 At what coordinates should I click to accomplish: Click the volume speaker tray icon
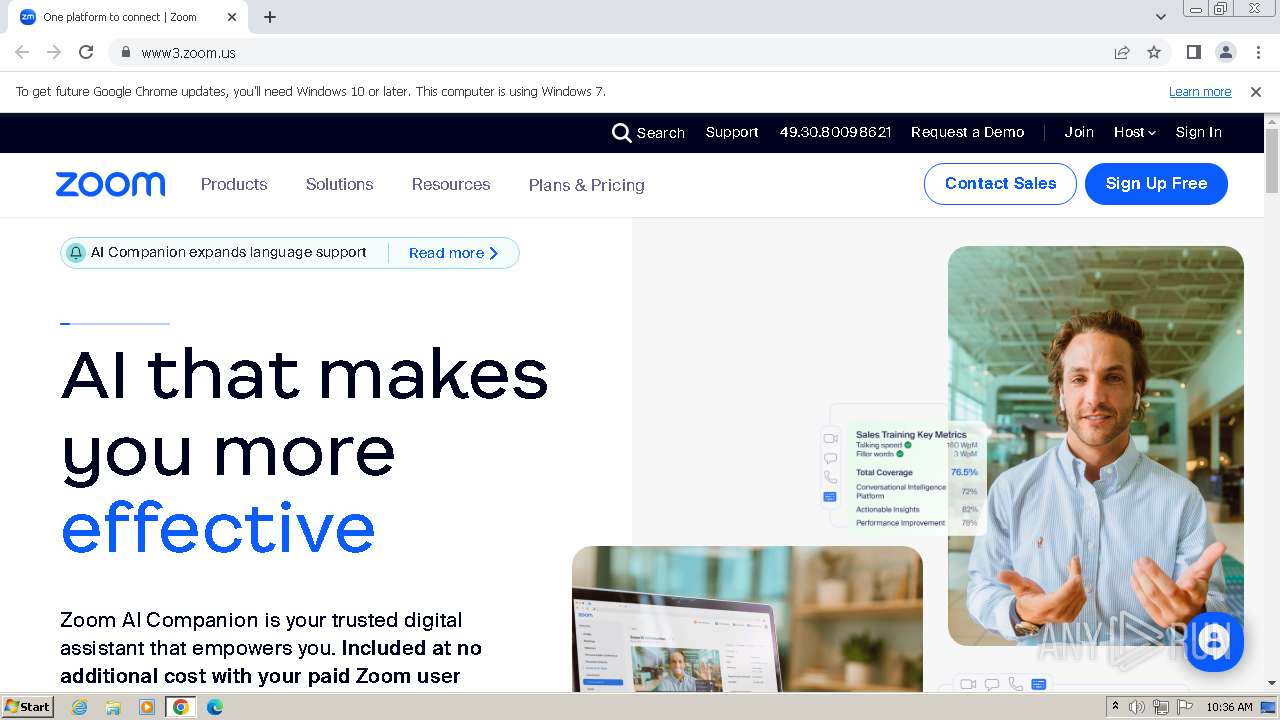pos(1137,707)
